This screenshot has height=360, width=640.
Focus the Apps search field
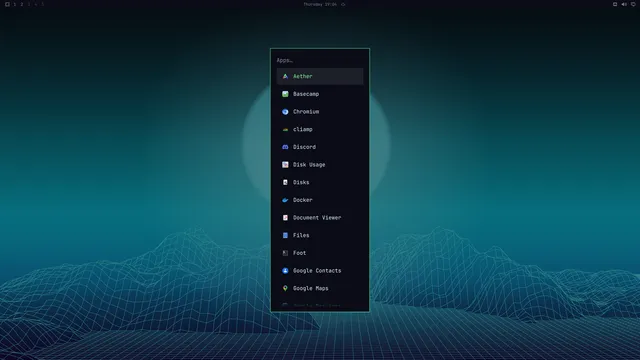320,60
